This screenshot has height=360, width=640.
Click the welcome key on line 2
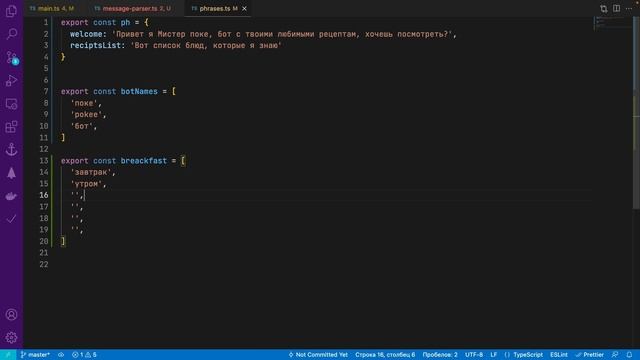pos(86,34)
